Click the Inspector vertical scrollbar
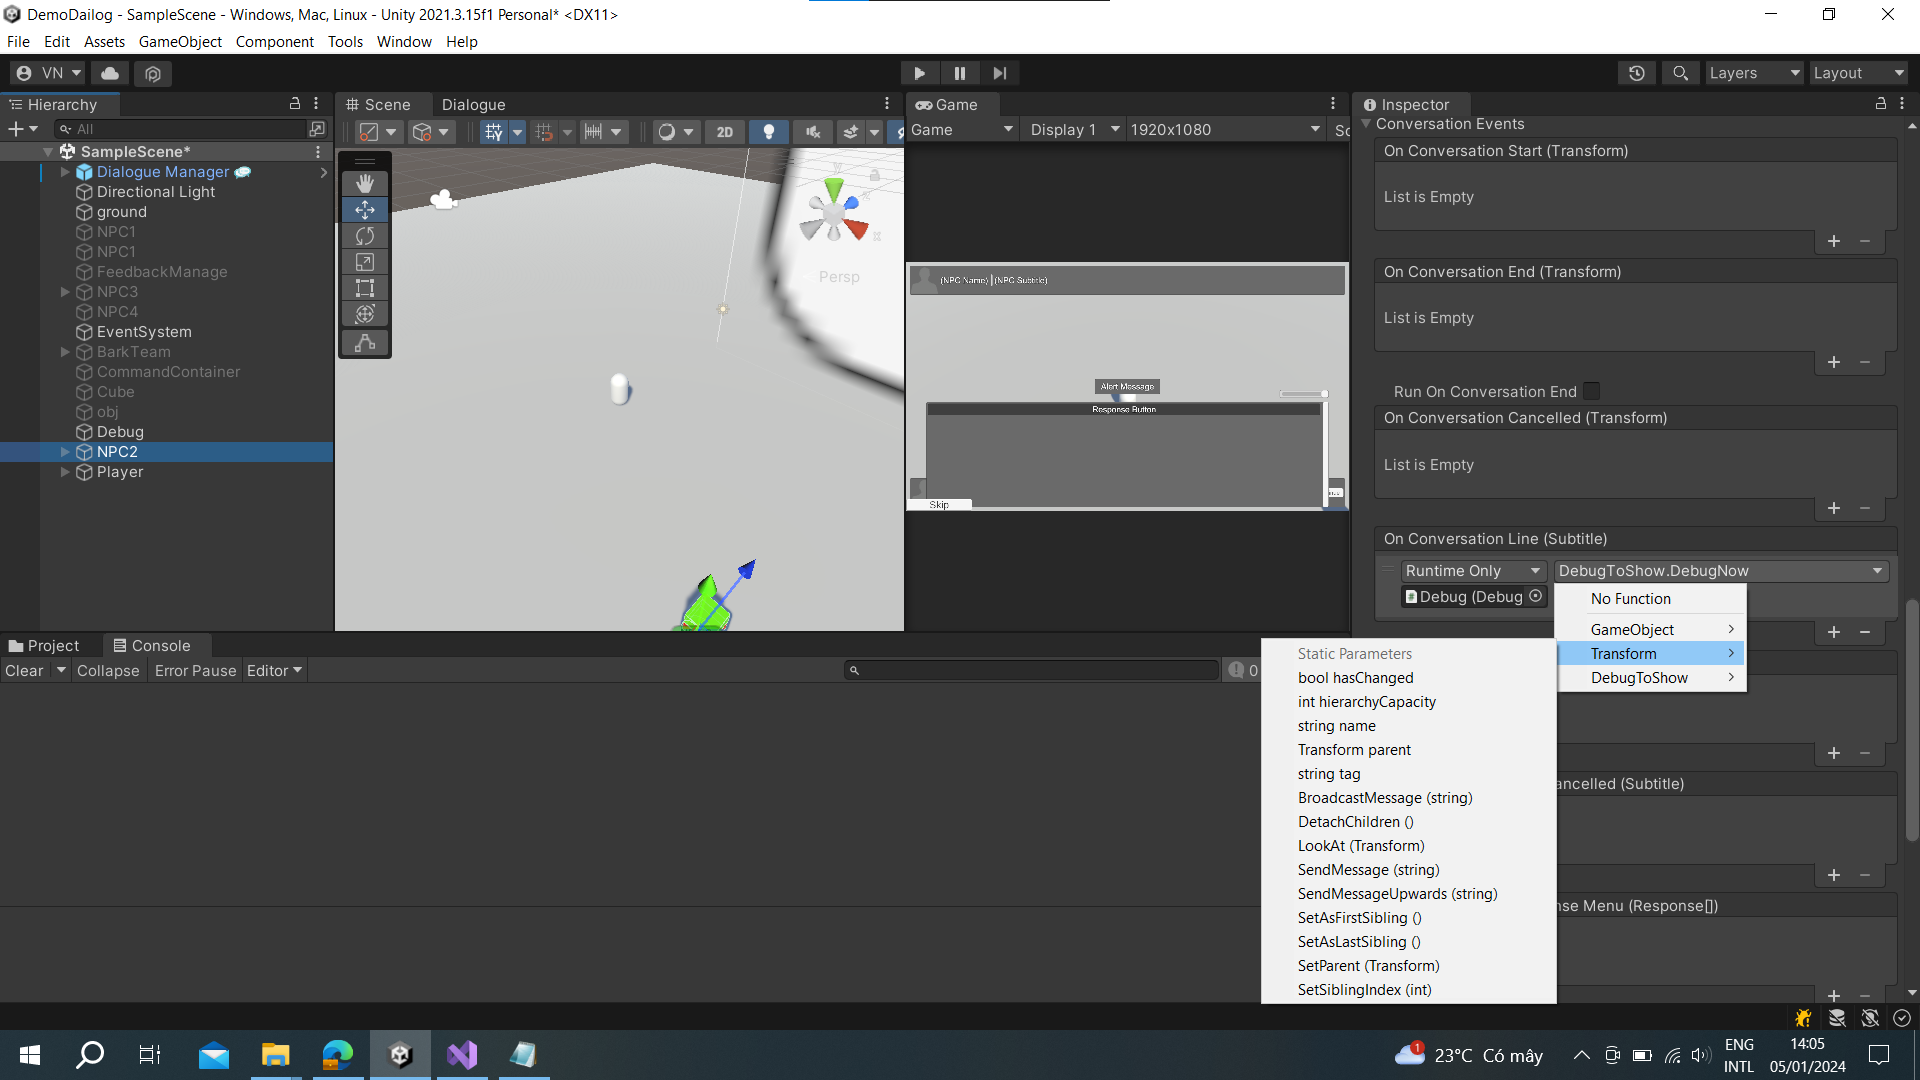1920x1080 pixels. coord(1912,720)
